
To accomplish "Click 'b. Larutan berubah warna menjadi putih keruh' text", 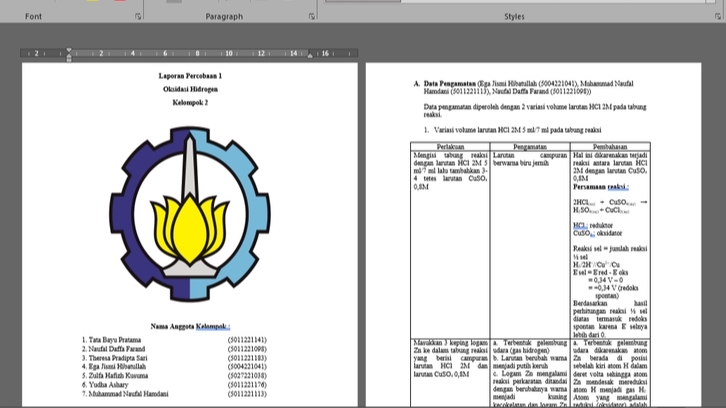I will 530,362.
